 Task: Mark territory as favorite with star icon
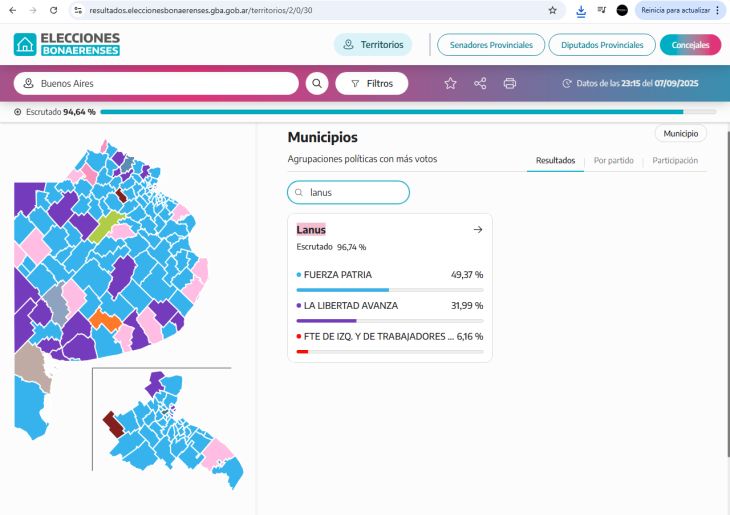coord(450,83)
